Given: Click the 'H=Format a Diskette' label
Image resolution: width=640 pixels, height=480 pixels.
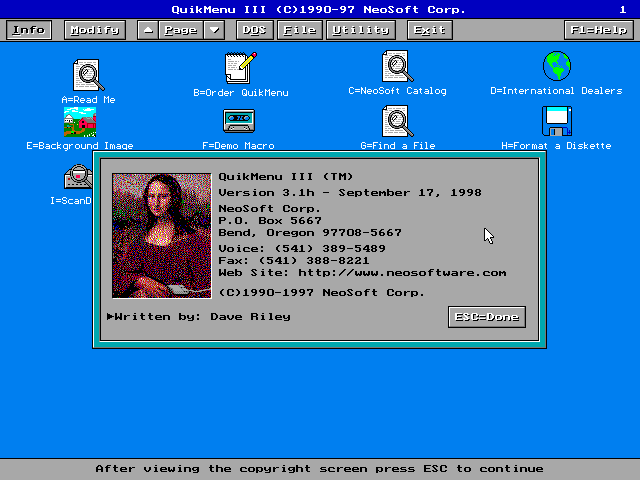Looking at the screenshot, I should [556, 146].
